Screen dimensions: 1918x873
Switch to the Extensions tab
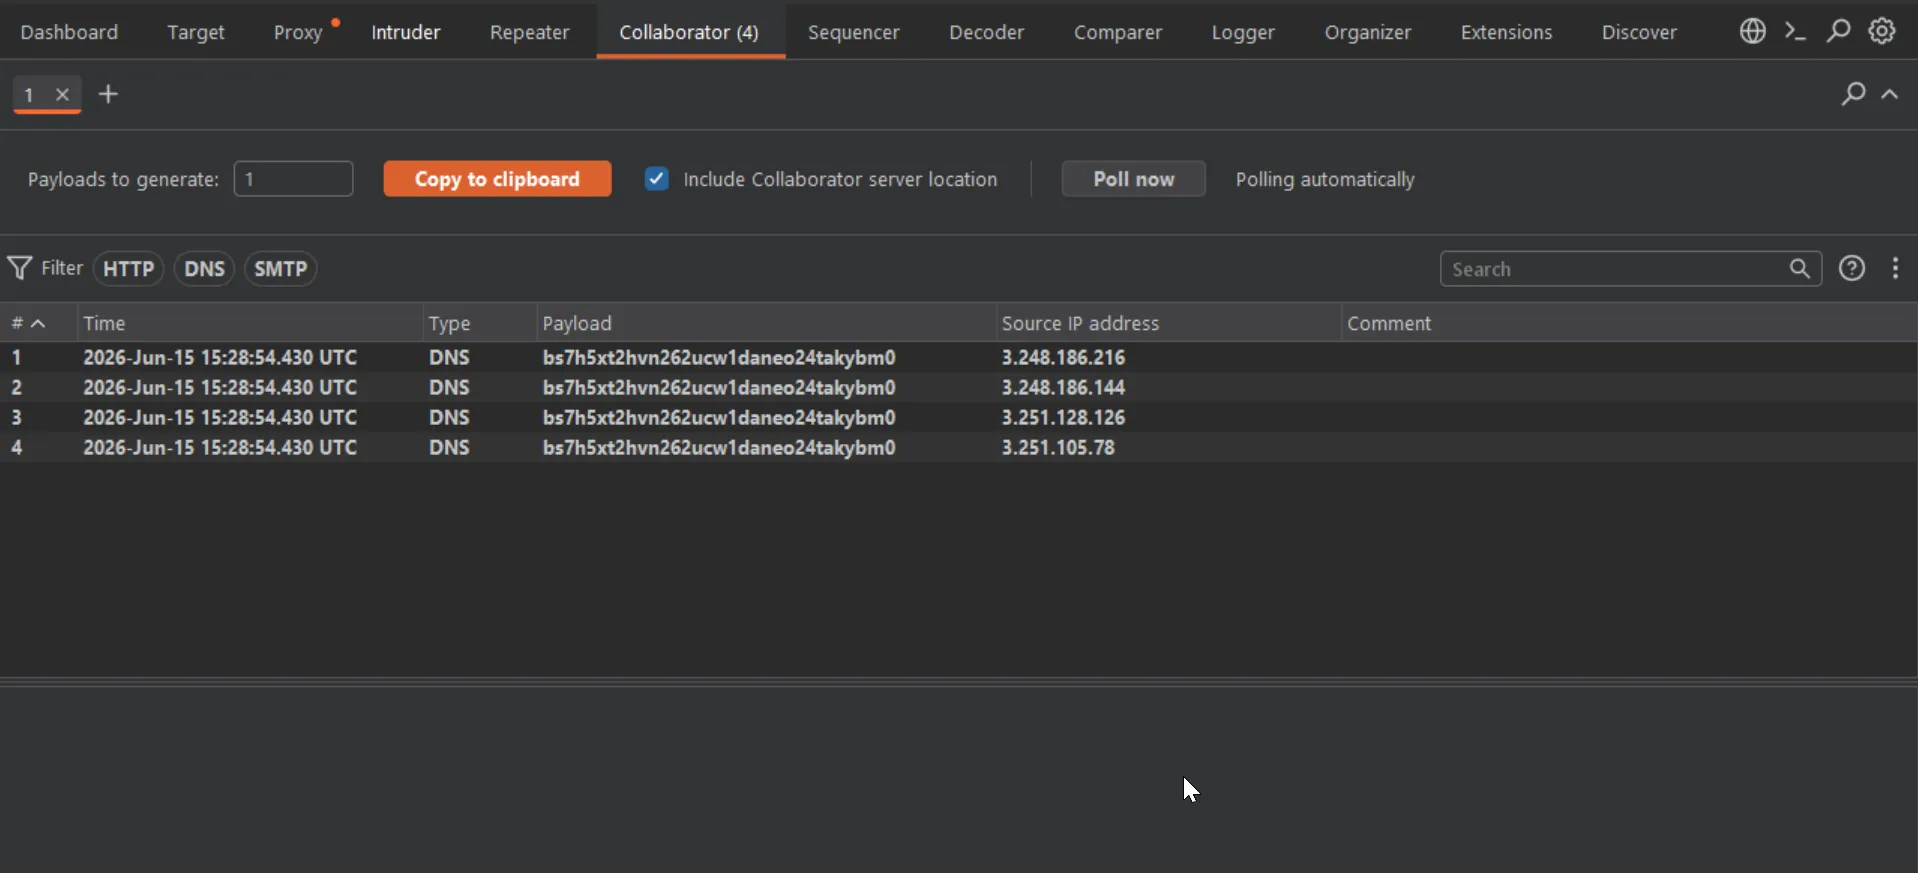(1506, 32)
